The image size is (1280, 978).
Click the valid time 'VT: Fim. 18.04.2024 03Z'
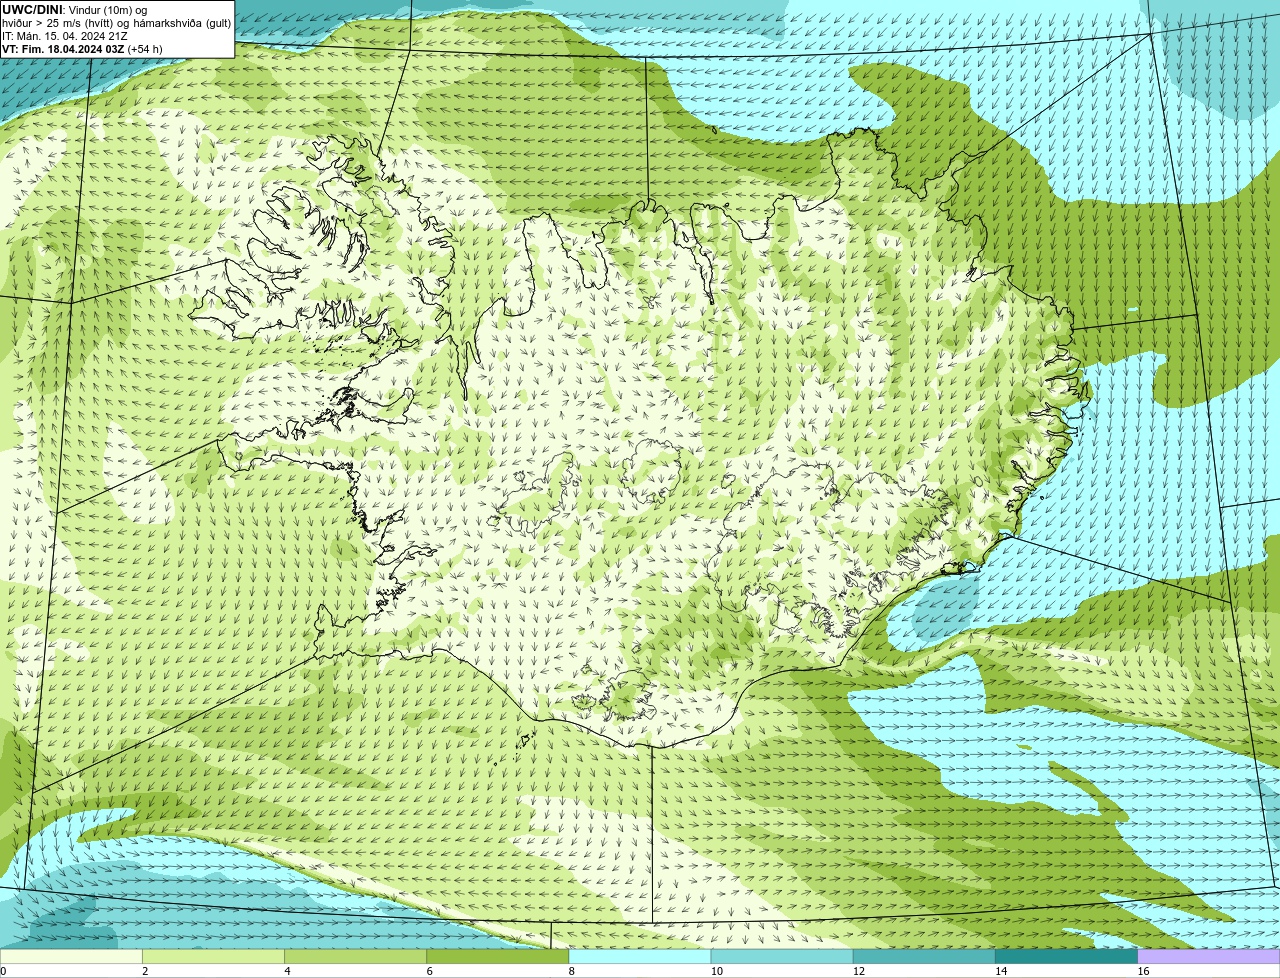63,48
